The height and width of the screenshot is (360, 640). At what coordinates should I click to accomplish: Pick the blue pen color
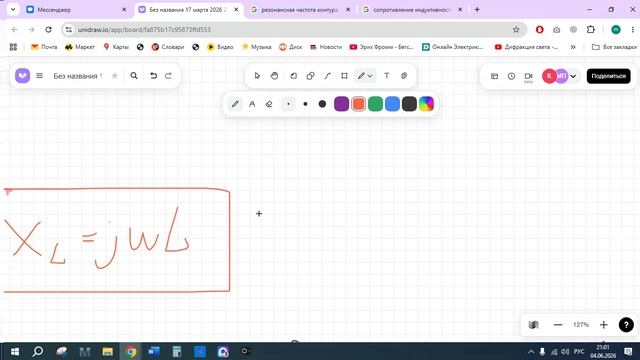[392, 104]
